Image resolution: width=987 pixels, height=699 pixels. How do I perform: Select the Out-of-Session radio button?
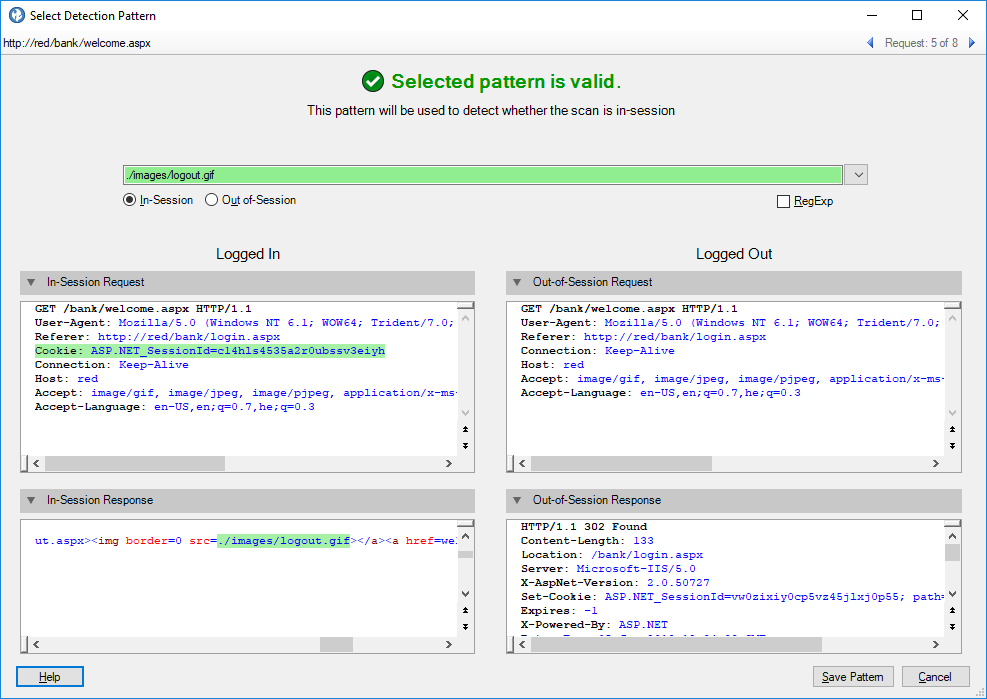[x=211, y=199]
